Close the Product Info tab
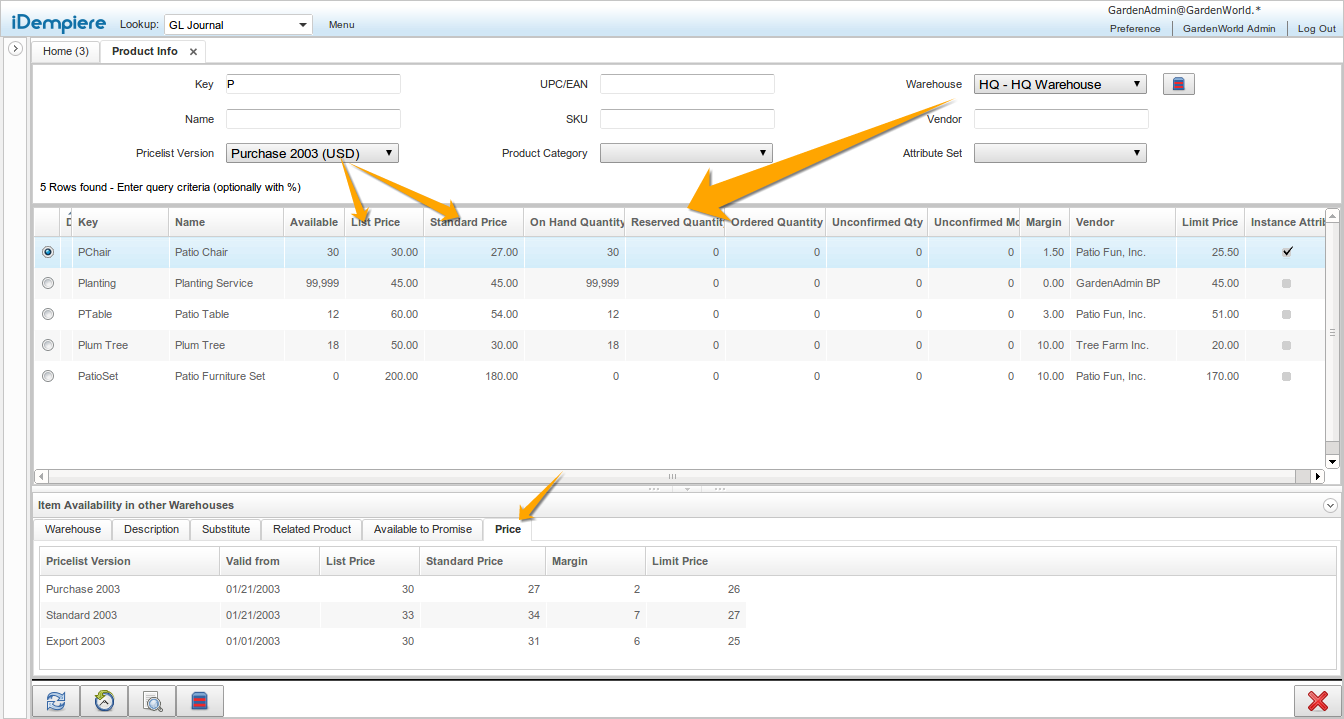This screenshot has width=1344, height=719. pos(193,52)
